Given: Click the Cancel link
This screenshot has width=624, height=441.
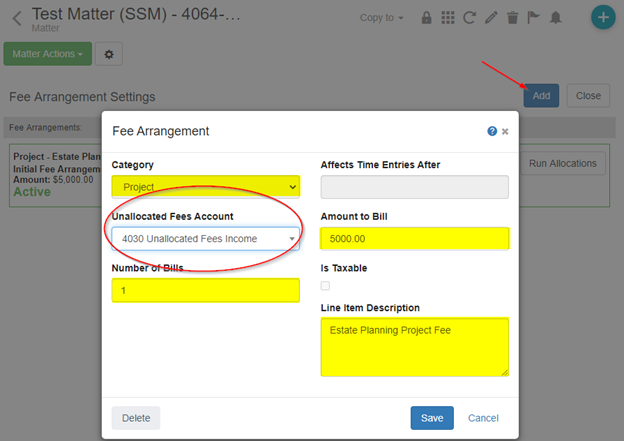Looking at the screenshot, I should (x=483, y=418).
